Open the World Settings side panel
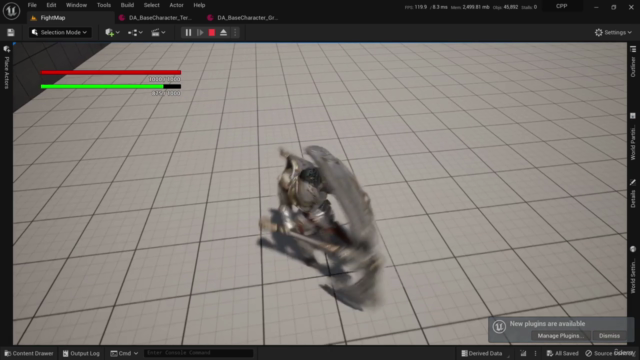The height and width of the screenshot is (360, 640). (633, 270)
